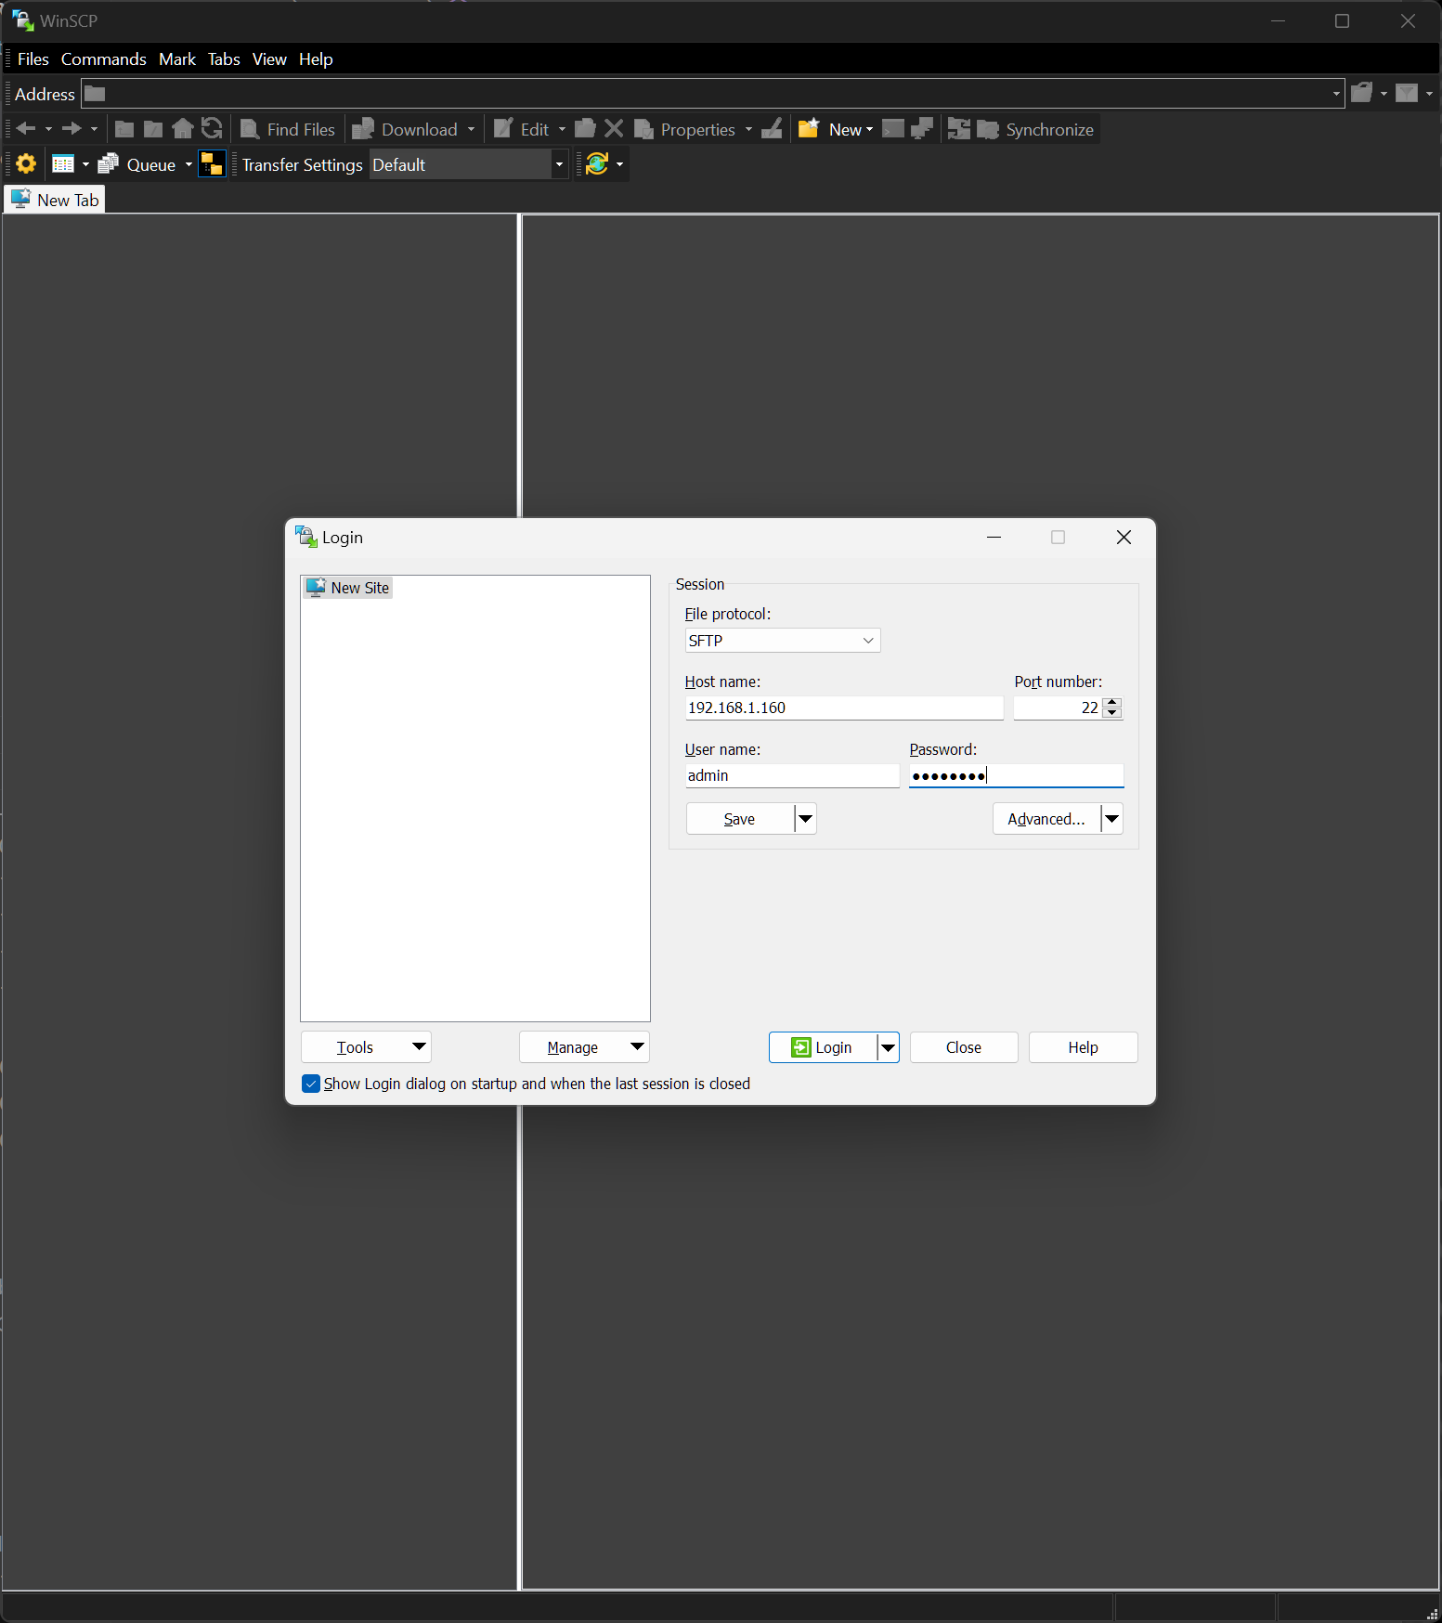The image size is (1442, 1623).
Task: Expand the Address bar dropdown
Action: (1336, 94)
